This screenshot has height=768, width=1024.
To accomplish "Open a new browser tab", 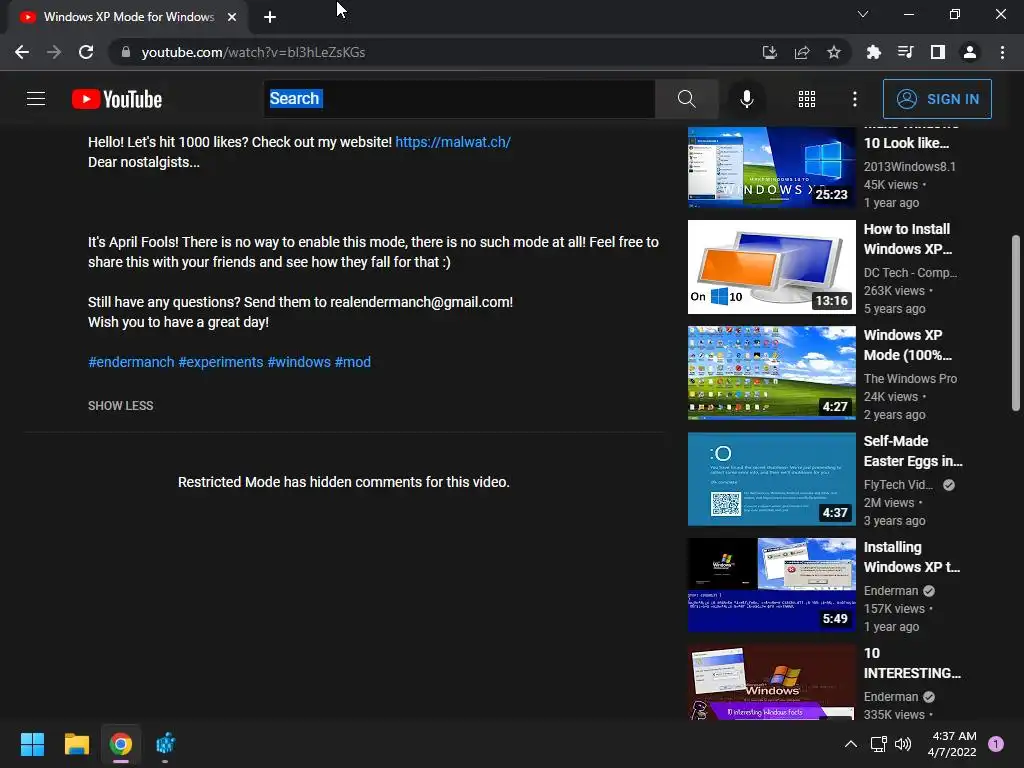I will point(270,17).
